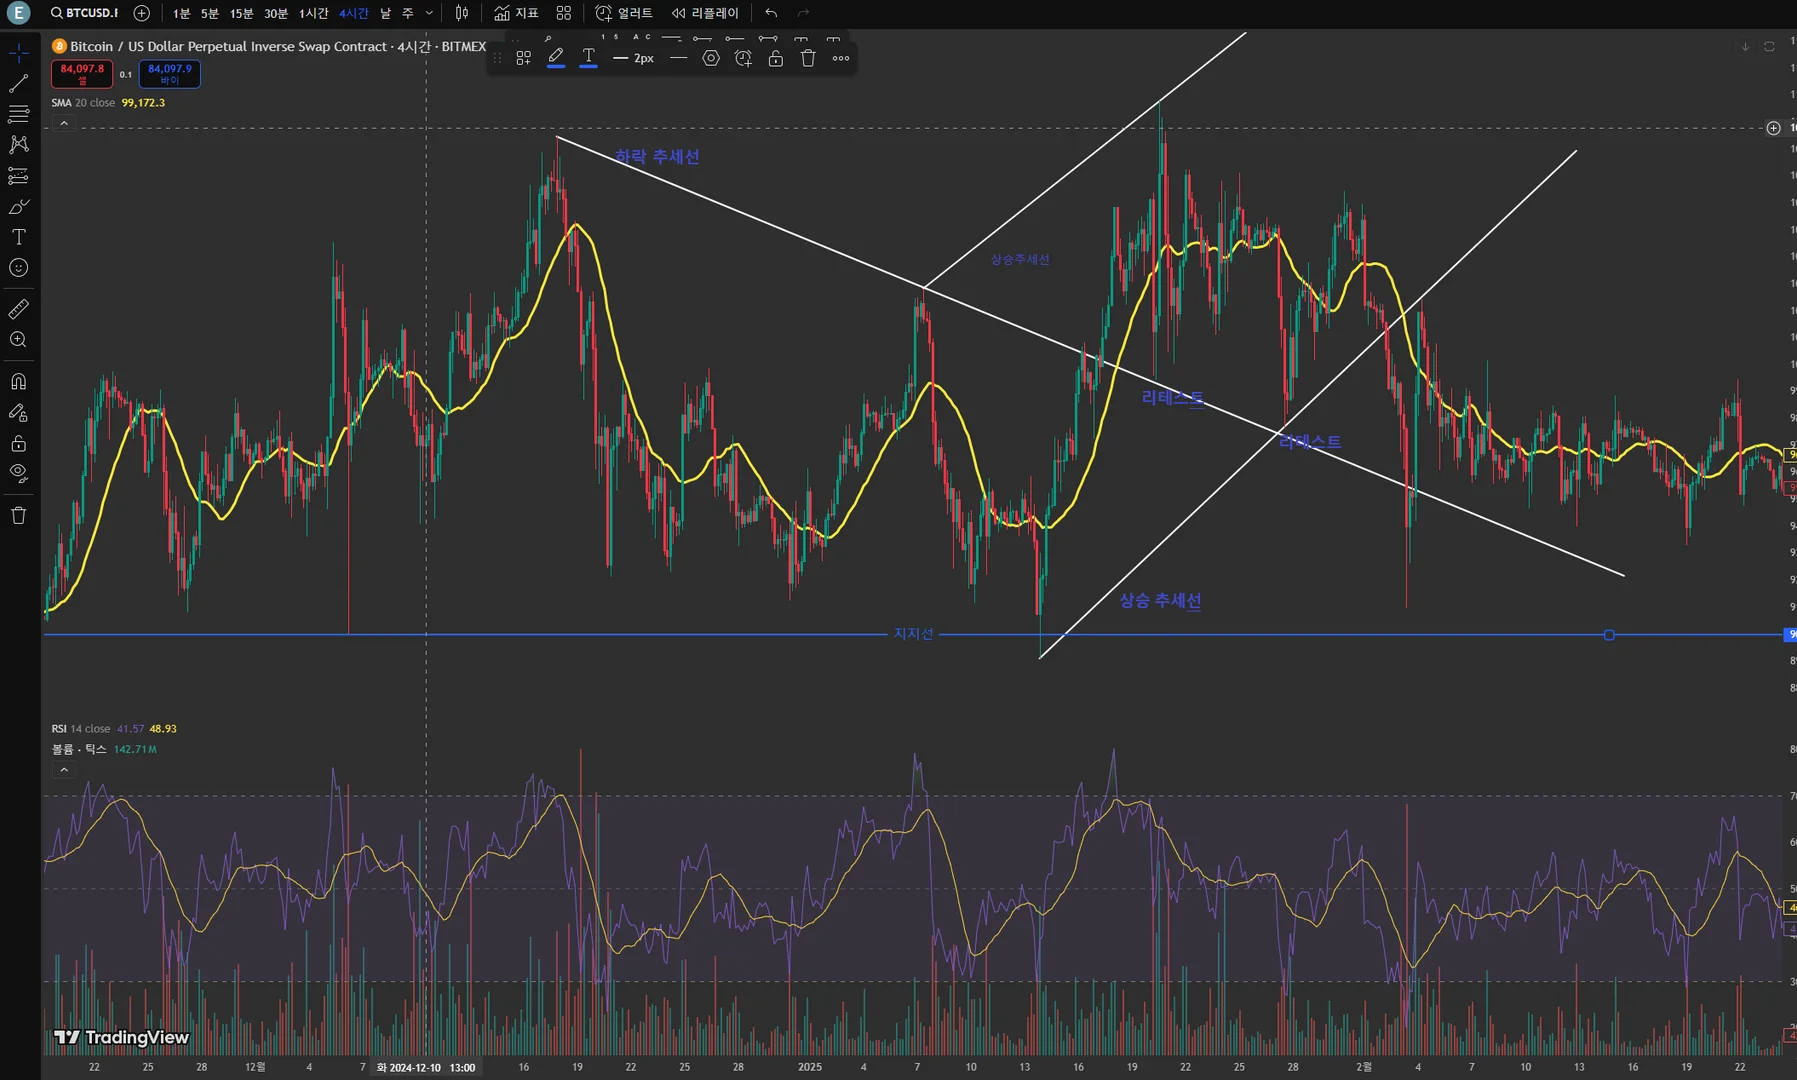
Task: Switch to the 15분 timeframe
Action: point(241,13)
